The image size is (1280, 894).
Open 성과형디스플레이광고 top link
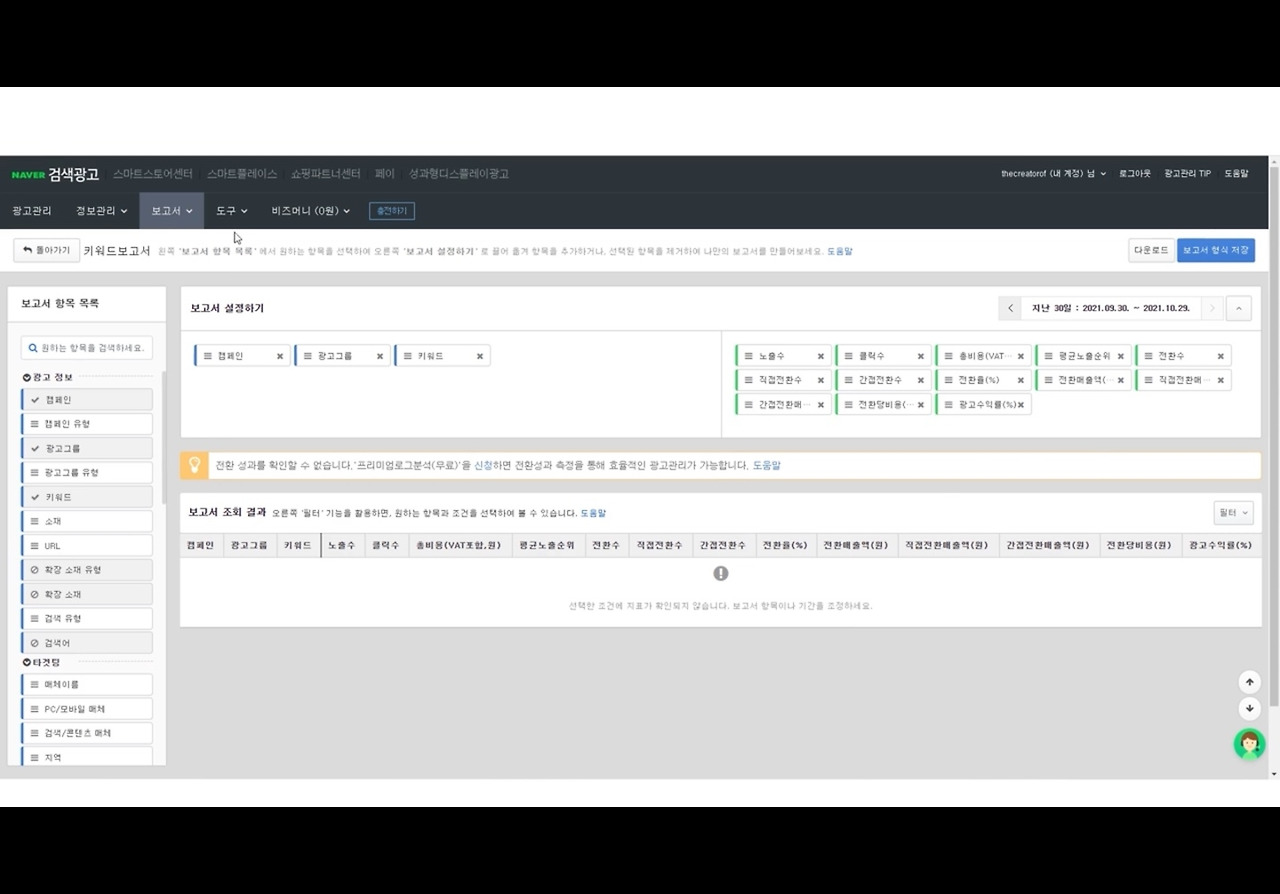(x=459, y=174)
